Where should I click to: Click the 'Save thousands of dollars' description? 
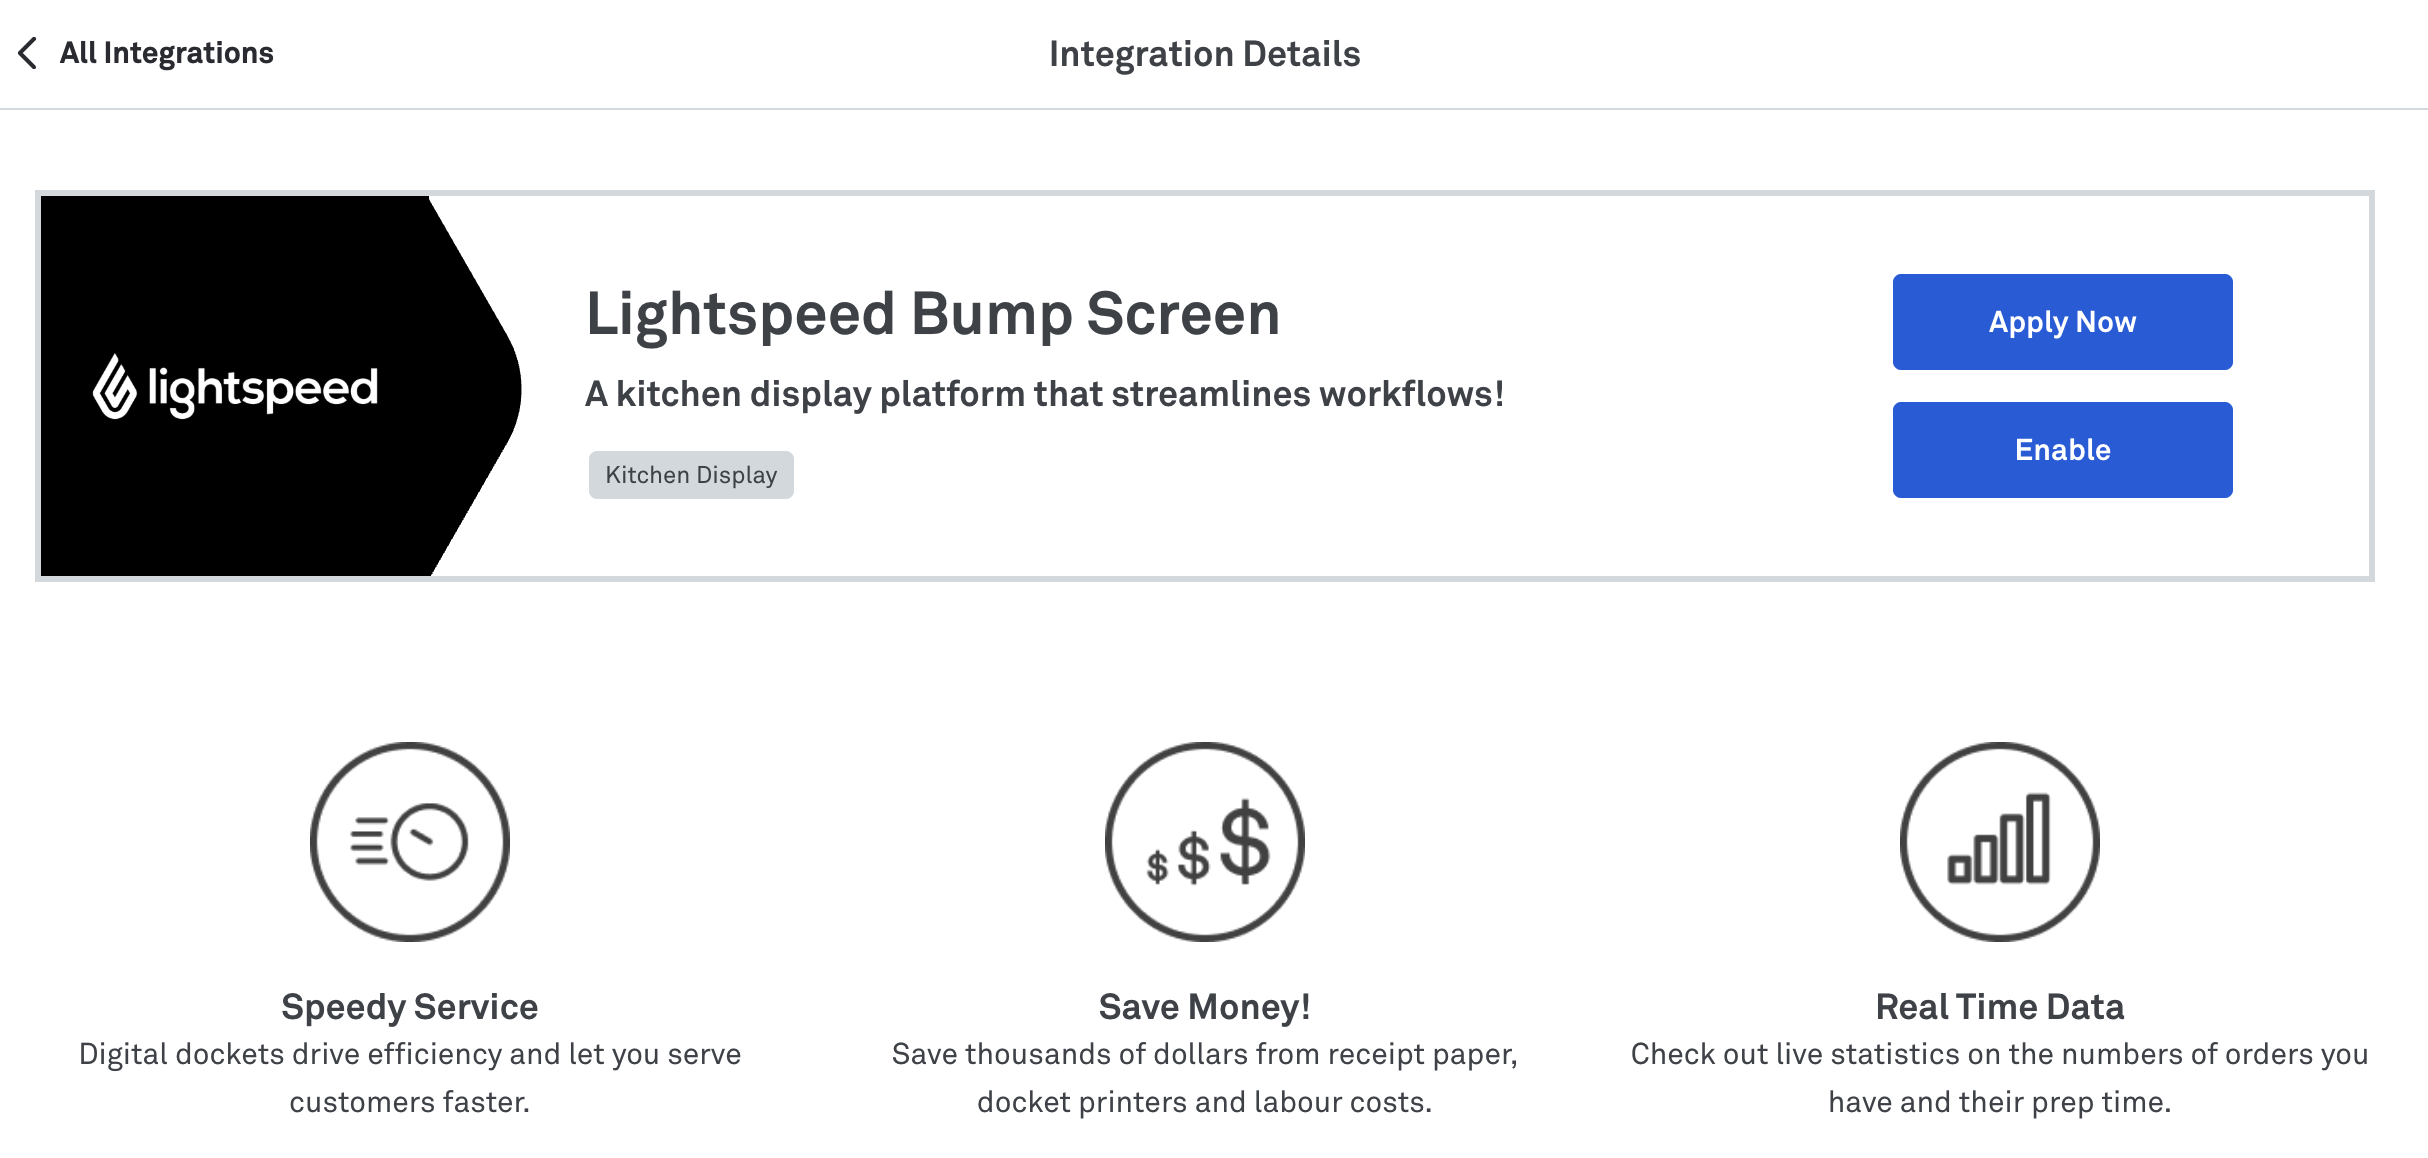(1204, 1078)
